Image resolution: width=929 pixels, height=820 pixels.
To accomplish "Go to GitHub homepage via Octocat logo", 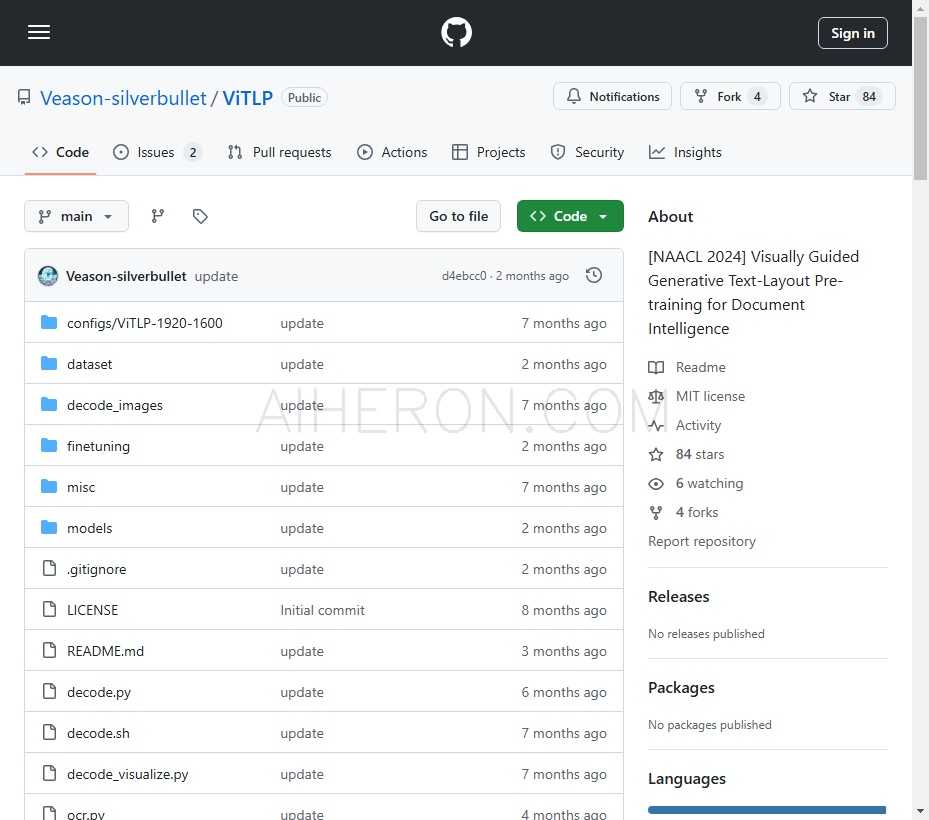I will pos(456,32).
